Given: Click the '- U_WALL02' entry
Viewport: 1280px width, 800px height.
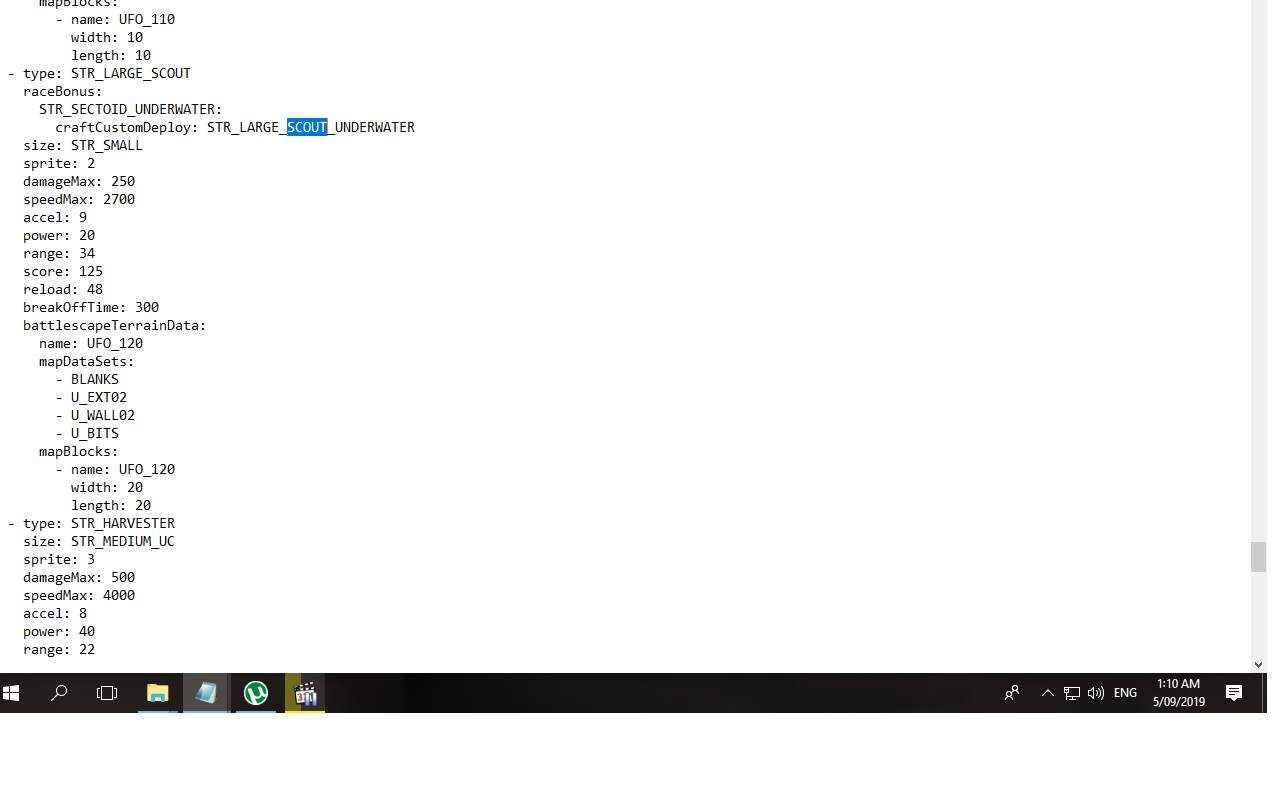Looking at the screenshot, I should (95, 415).
